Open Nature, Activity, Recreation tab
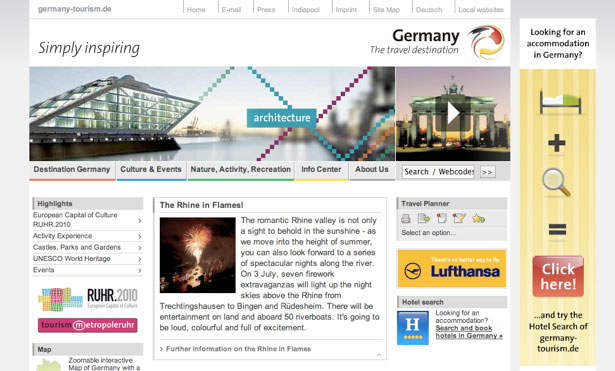The width and height of the screenshot is (615, 371). 241,170
